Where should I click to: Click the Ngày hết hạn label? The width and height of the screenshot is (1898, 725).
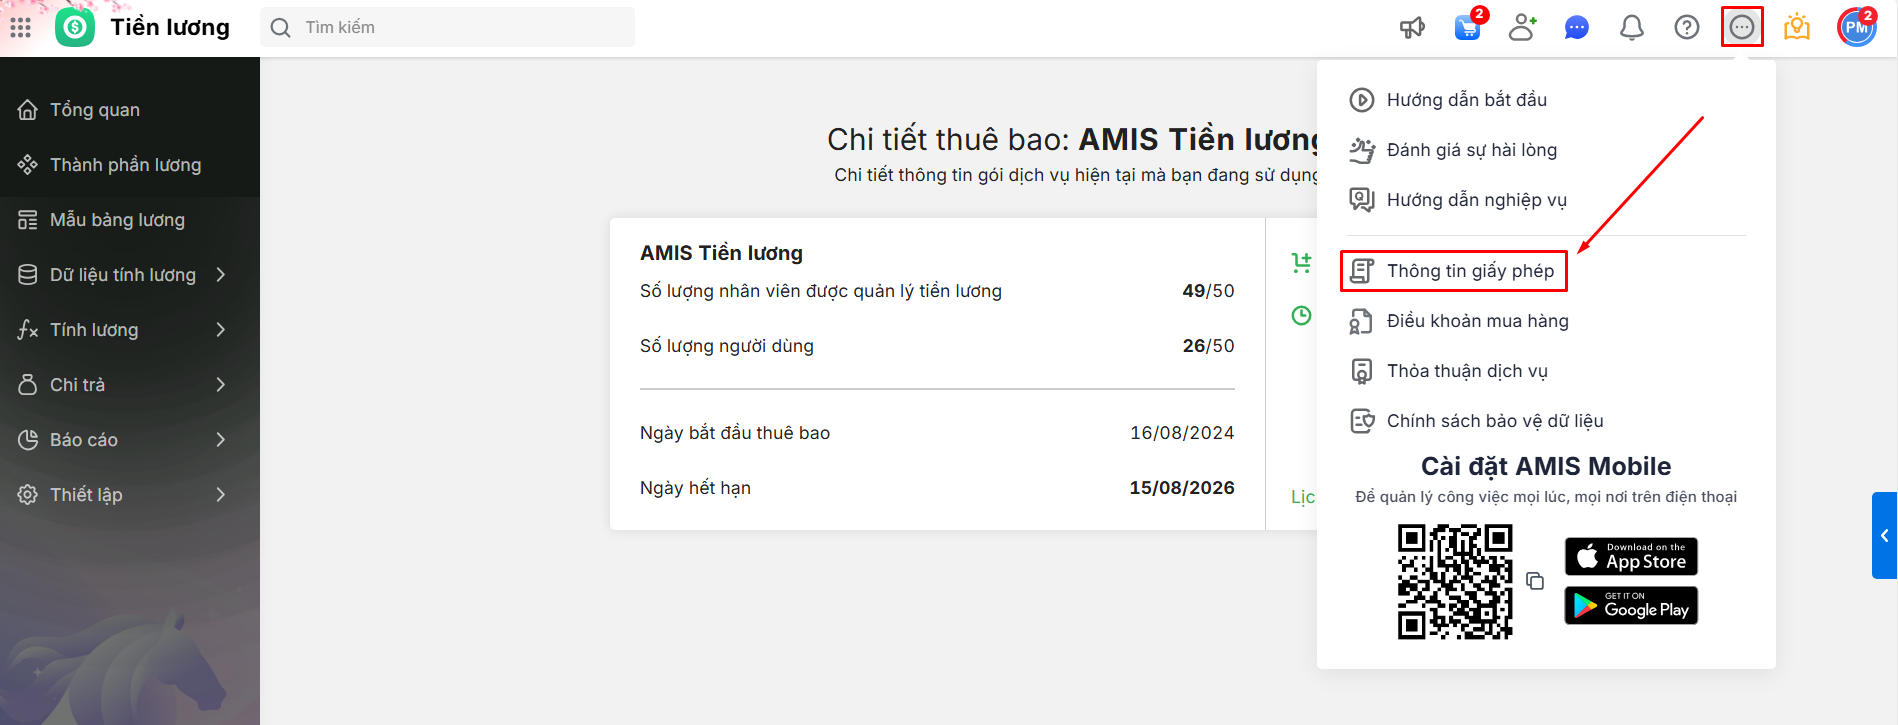point(695,488)
